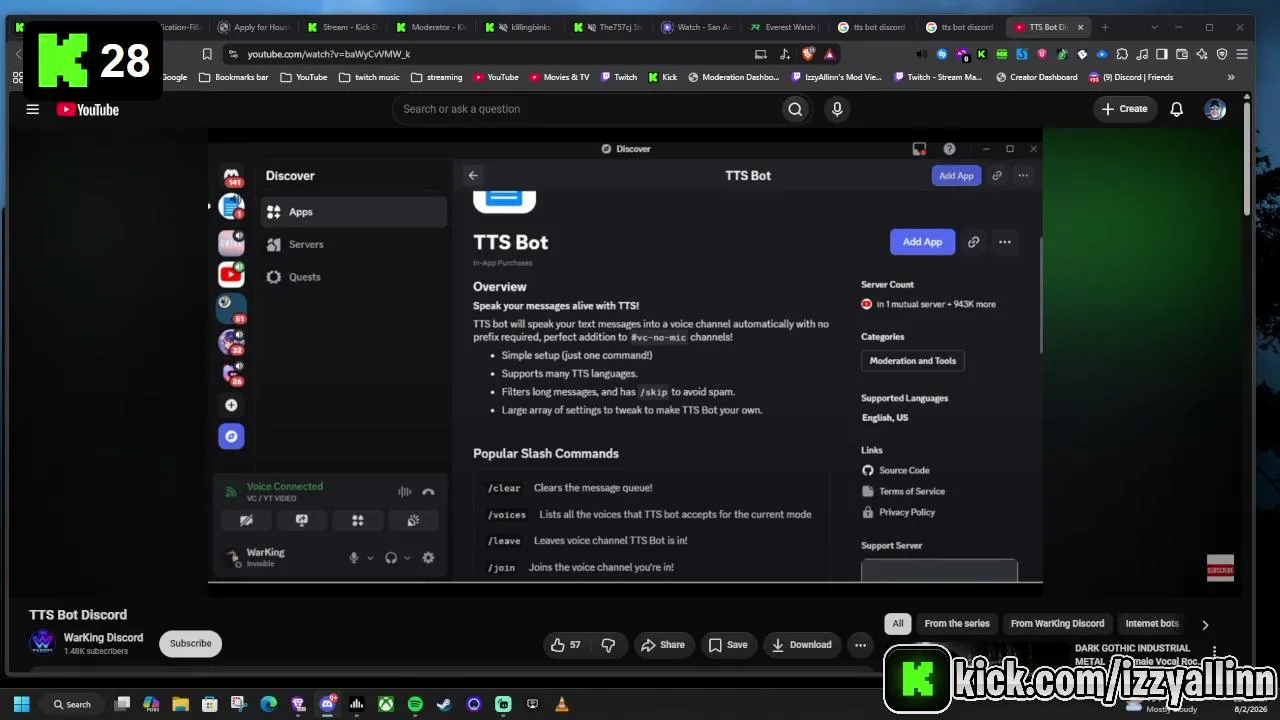Save the video to a playlist
The image size is (1280, 720).
(x=728, y=645)
